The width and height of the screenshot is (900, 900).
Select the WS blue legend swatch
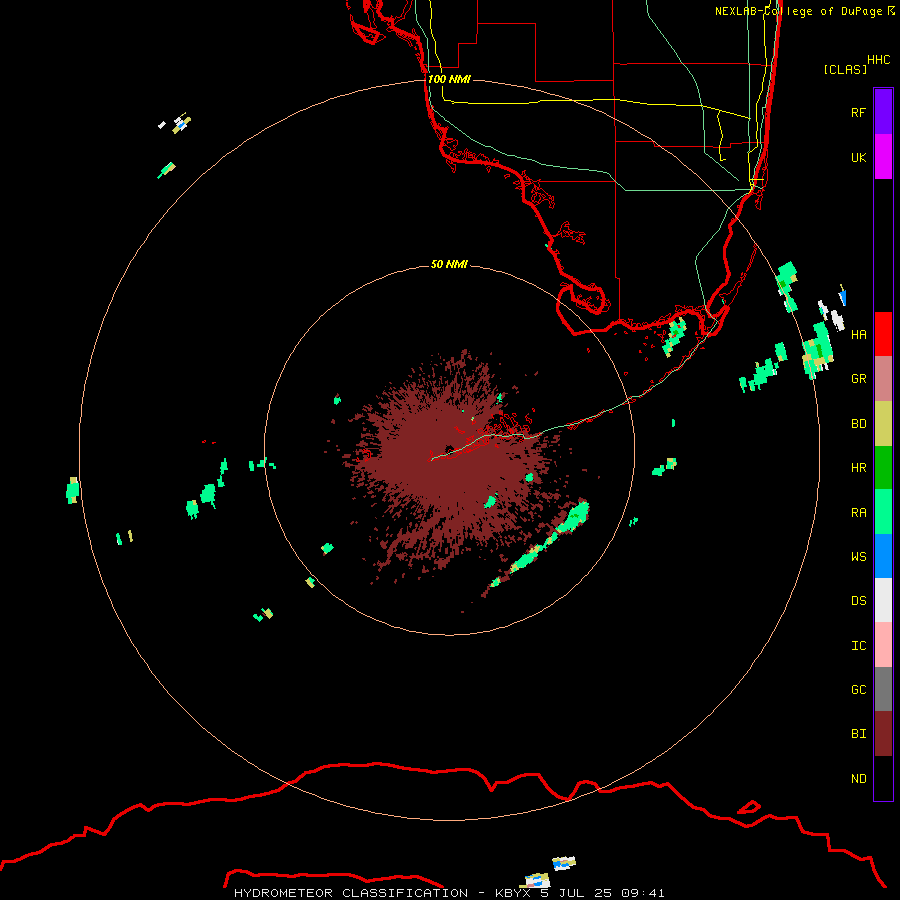883,556
